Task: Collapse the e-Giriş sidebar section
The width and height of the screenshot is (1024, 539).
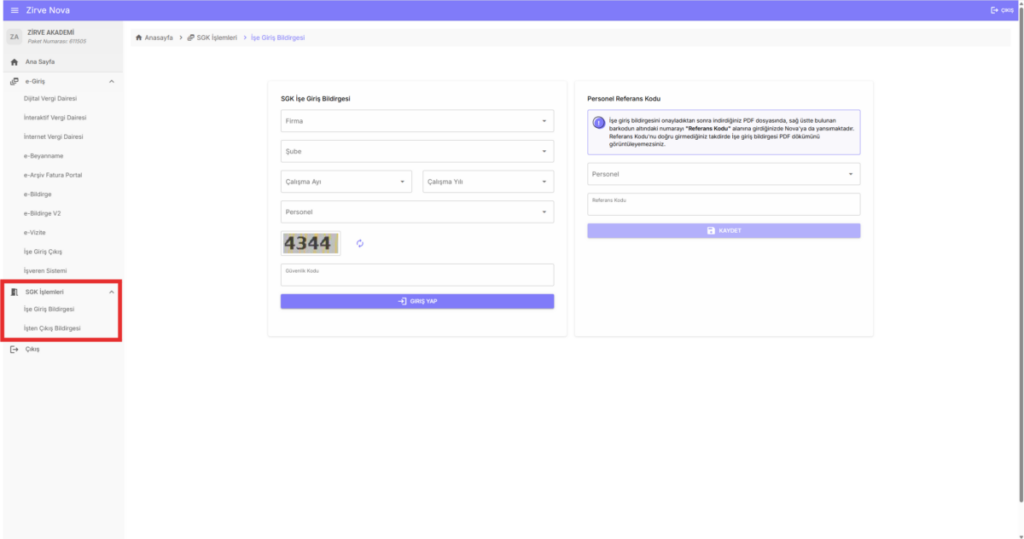Action: (112, 82)
